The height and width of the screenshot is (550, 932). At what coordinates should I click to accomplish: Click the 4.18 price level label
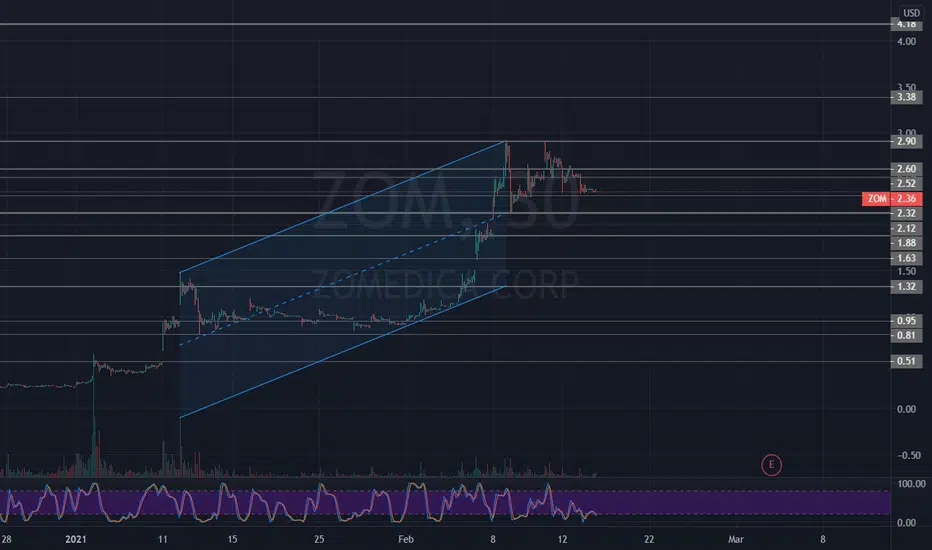pos(906,24)
